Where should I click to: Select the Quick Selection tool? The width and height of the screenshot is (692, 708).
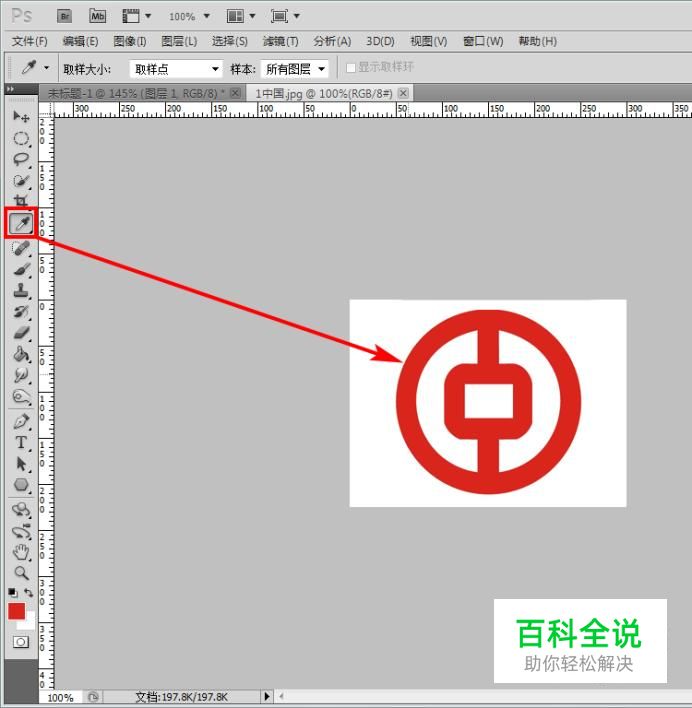pyautogui.click(x=21, y=181)
